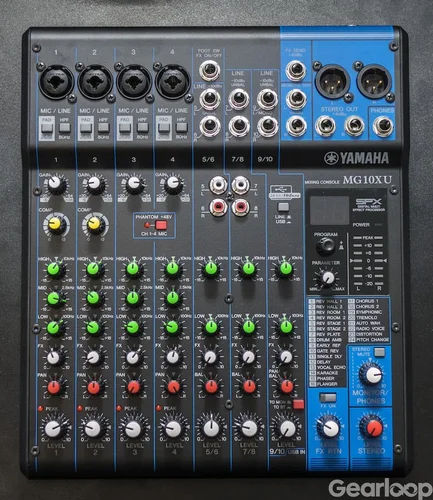This screenshot has width=433, height=500.
Task: Select the channel 1 red PEAK indicator LED
Action: 41,408
